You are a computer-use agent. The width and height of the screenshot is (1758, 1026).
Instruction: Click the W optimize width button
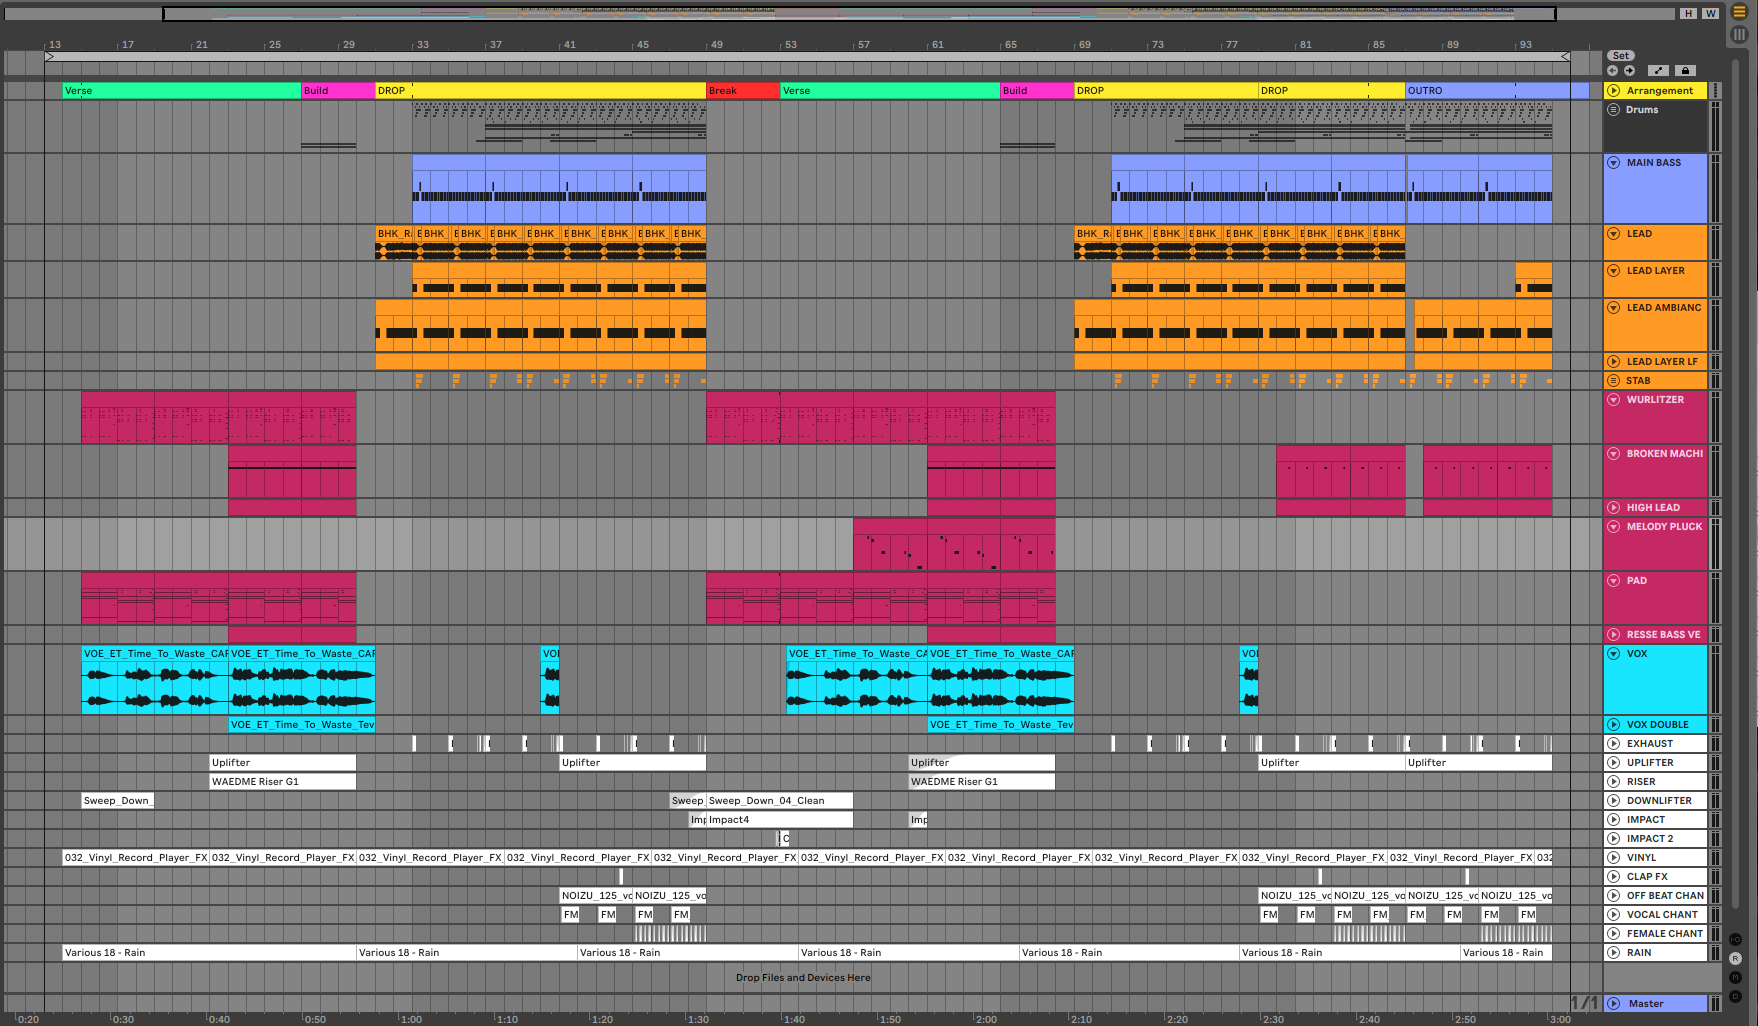1711,13
